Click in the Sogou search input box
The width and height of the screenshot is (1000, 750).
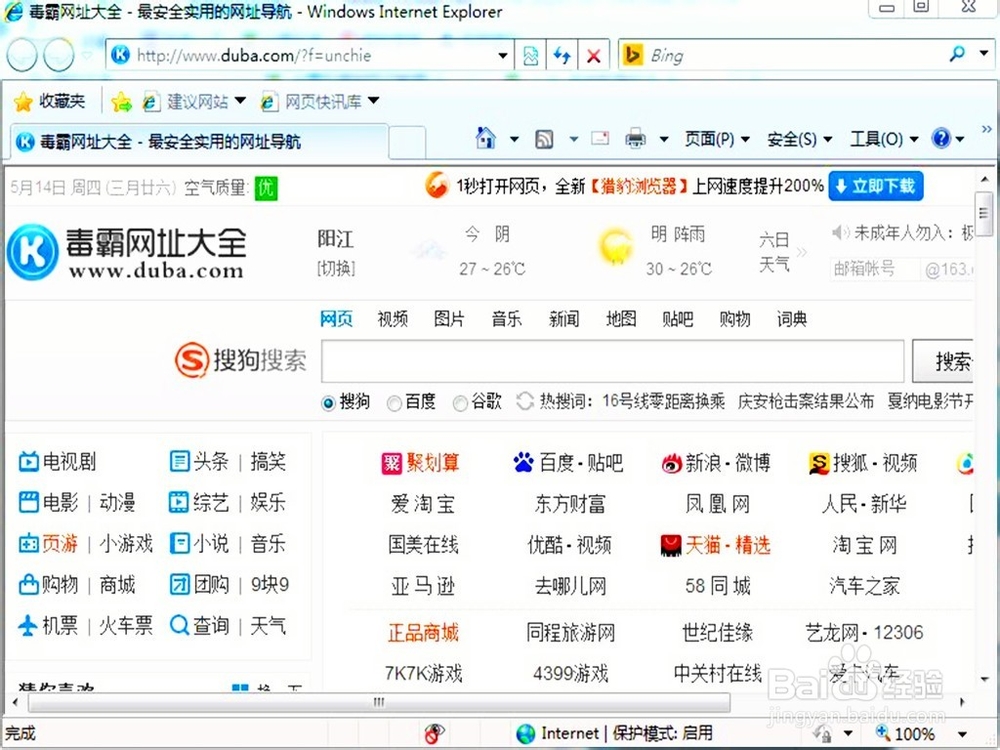pos(613,361)
